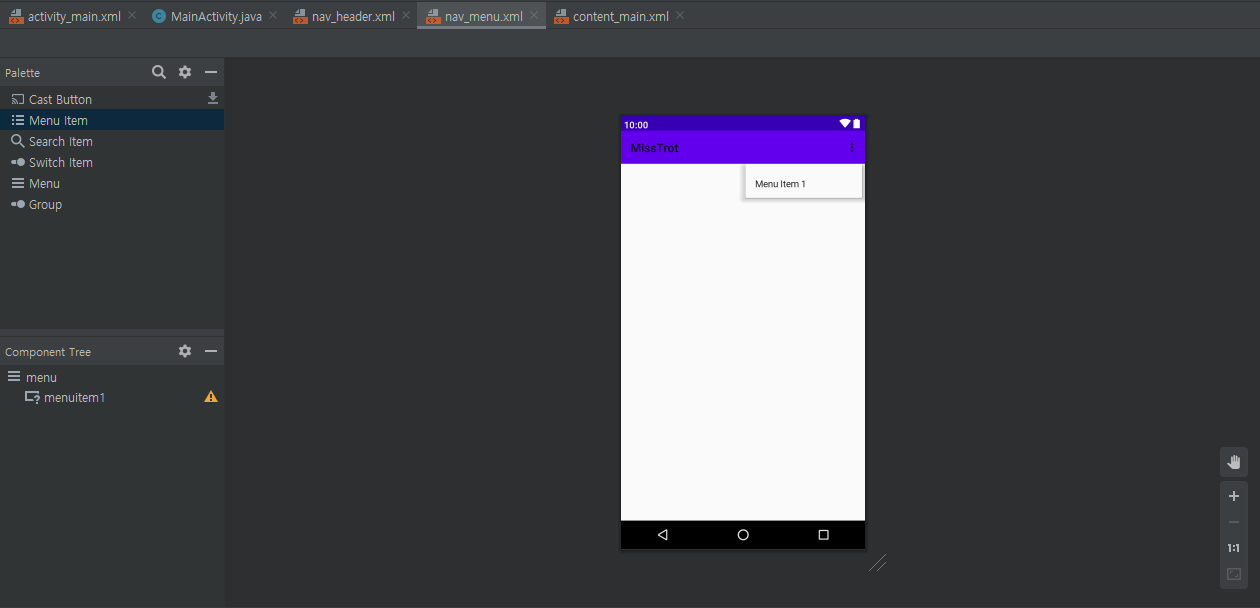
Task: Click the preview Recents navigation button
Action: (824, 535)
